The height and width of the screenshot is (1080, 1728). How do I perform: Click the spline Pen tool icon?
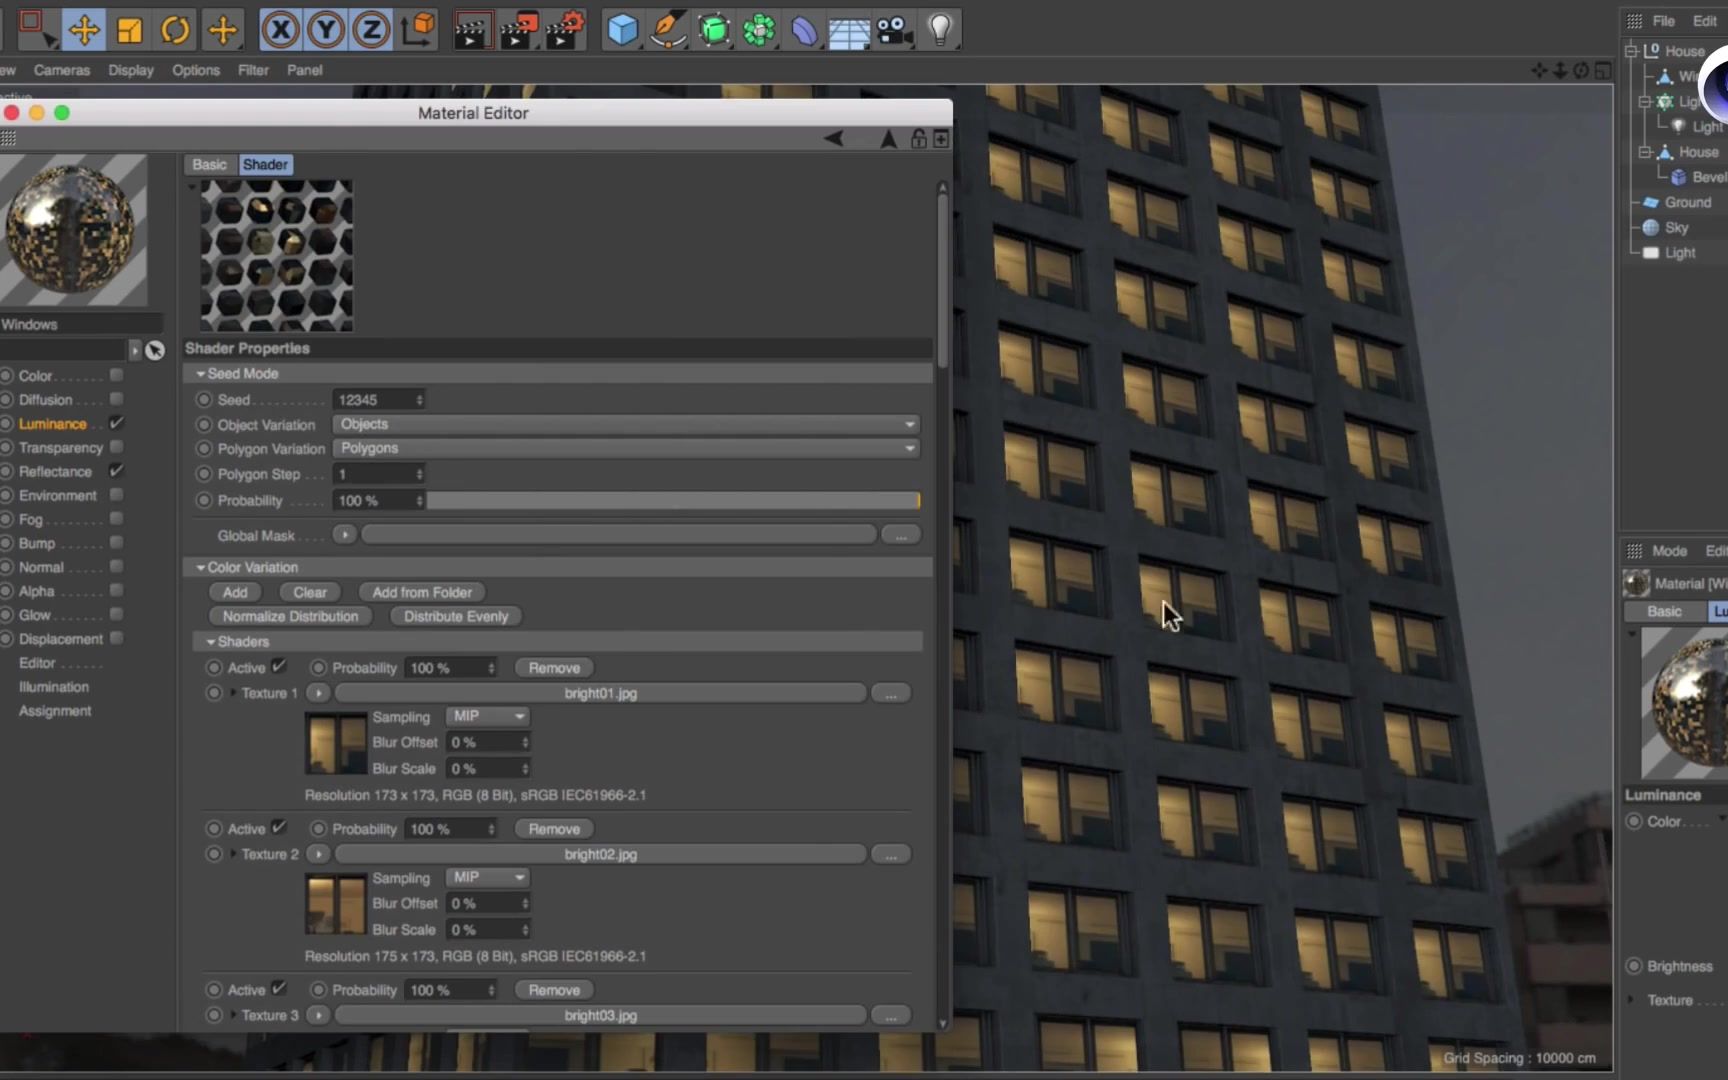click(668, 30)
